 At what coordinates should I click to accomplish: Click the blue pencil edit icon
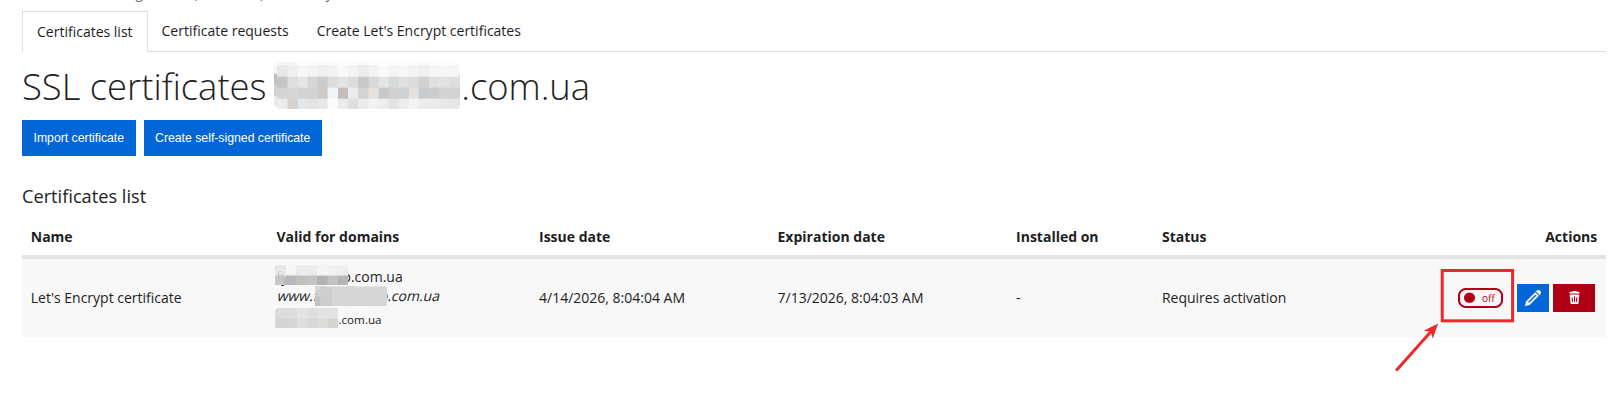click(1532, 298)
